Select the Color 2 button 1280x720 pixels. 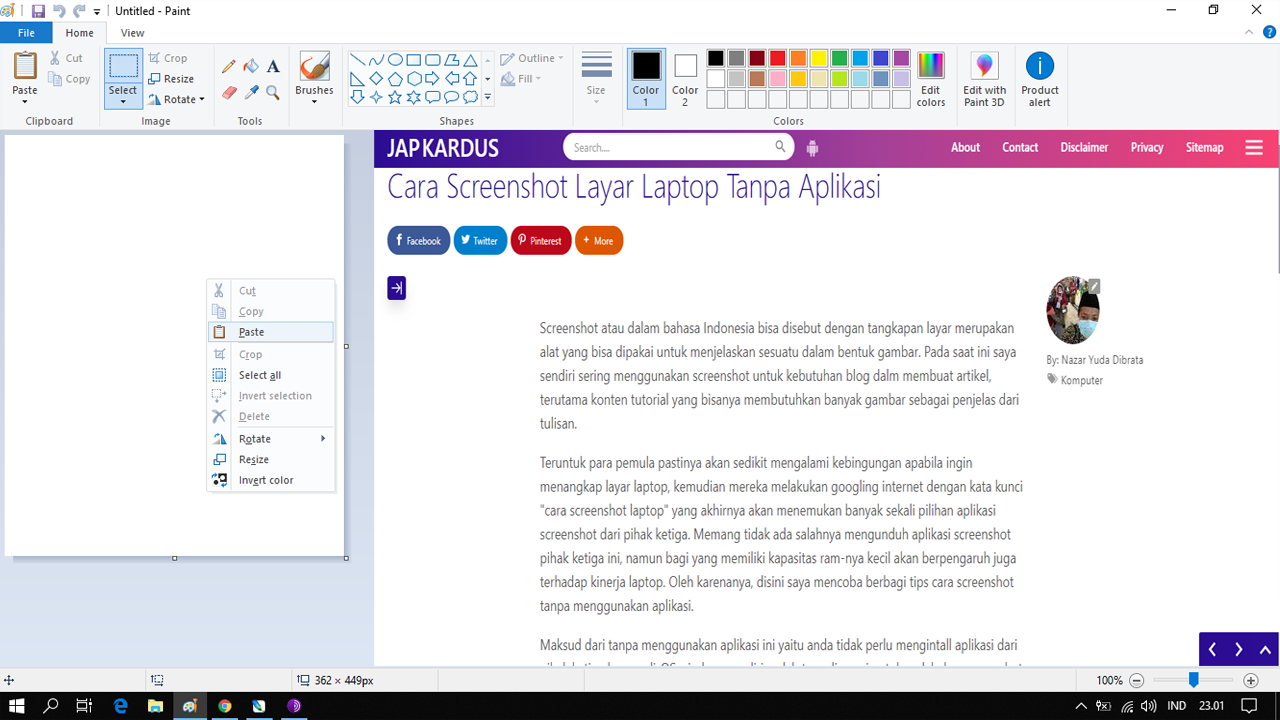[685, 79]
